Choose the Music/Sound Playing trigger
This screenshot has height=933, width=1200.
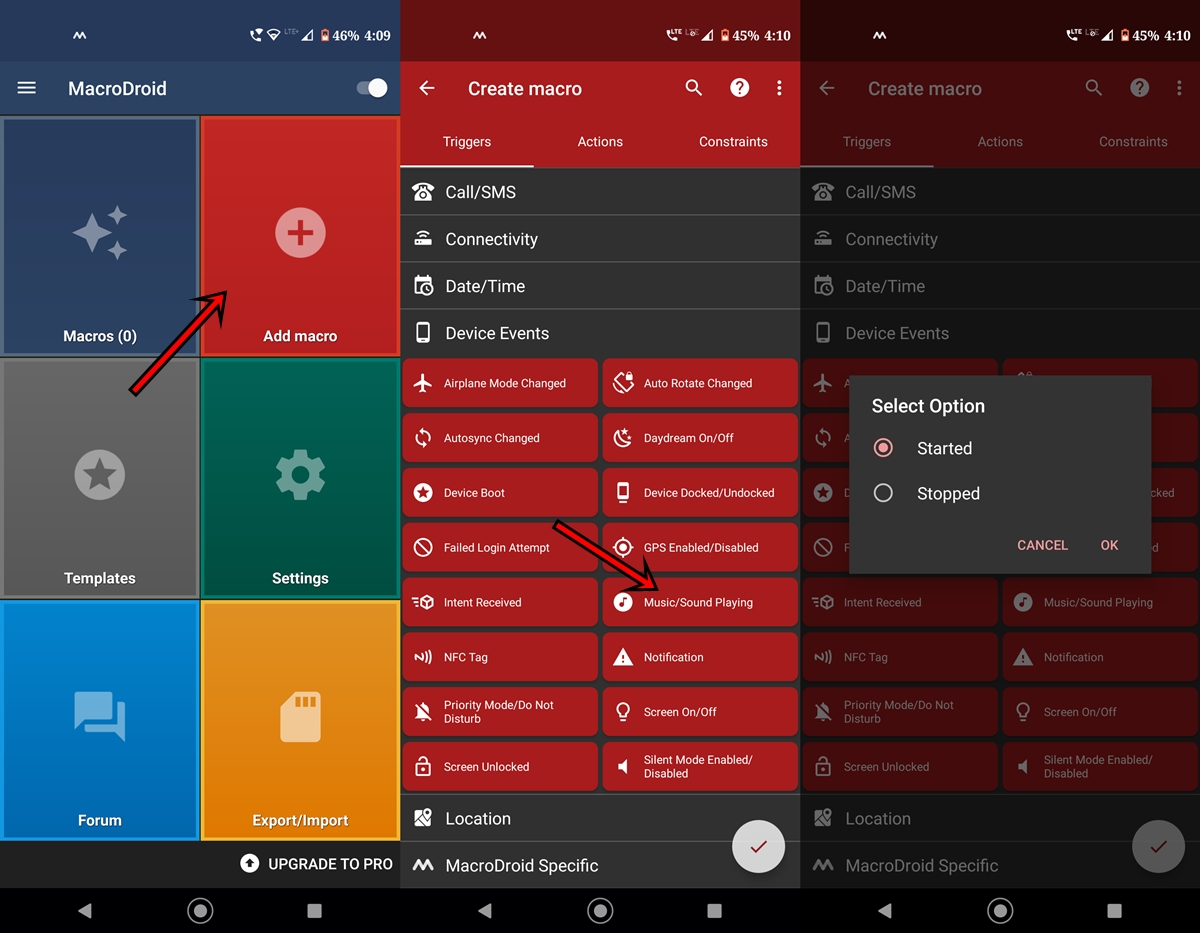[x=699, y=602]
